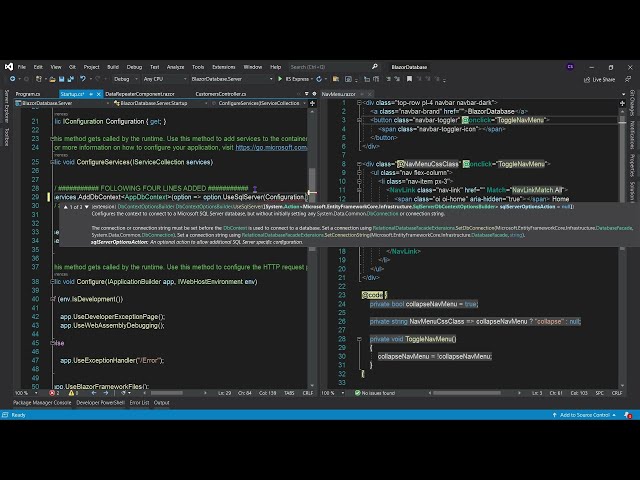Screen dimensions: 640x480
Task: Open the Output panel tab
Action: pyautogui.click(x=162, y=403)
